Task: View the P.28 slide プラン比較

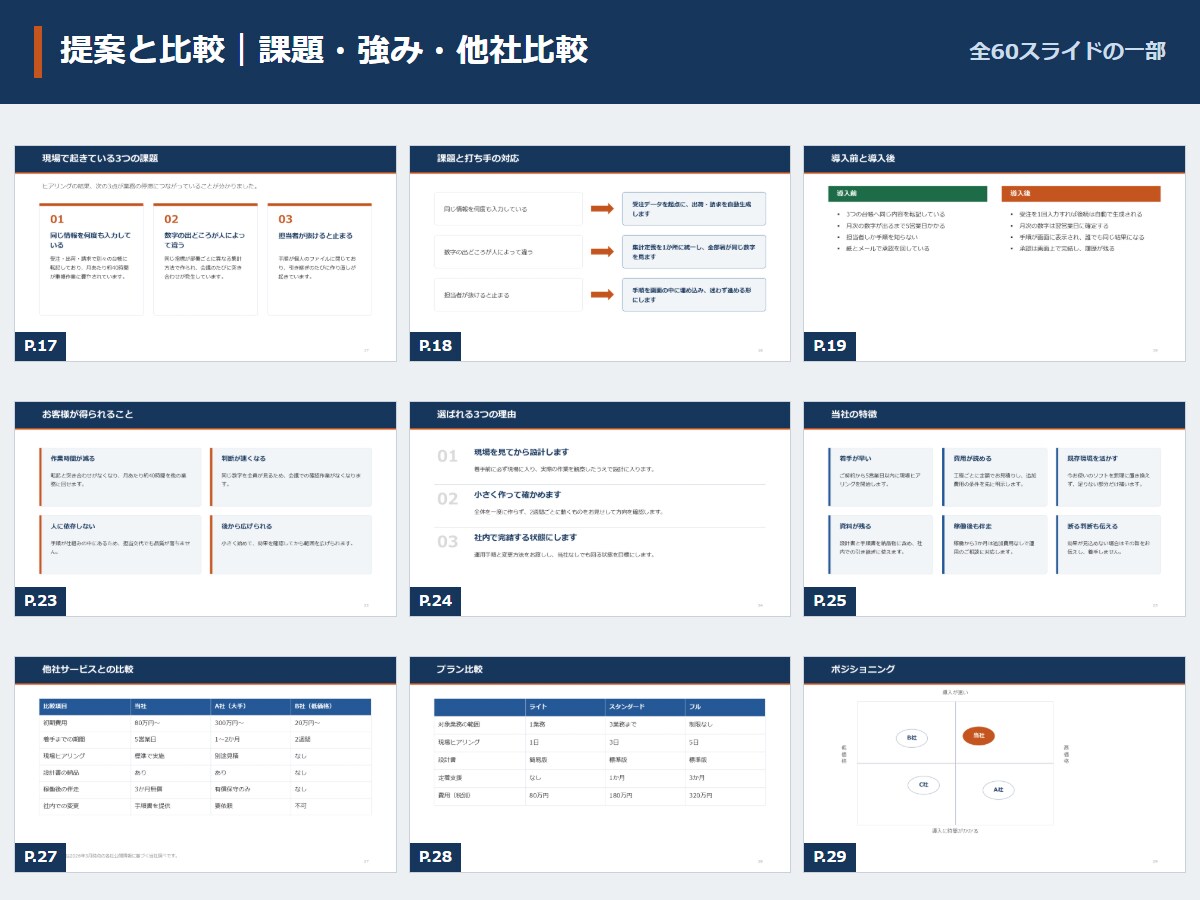Action: (600, 764)
